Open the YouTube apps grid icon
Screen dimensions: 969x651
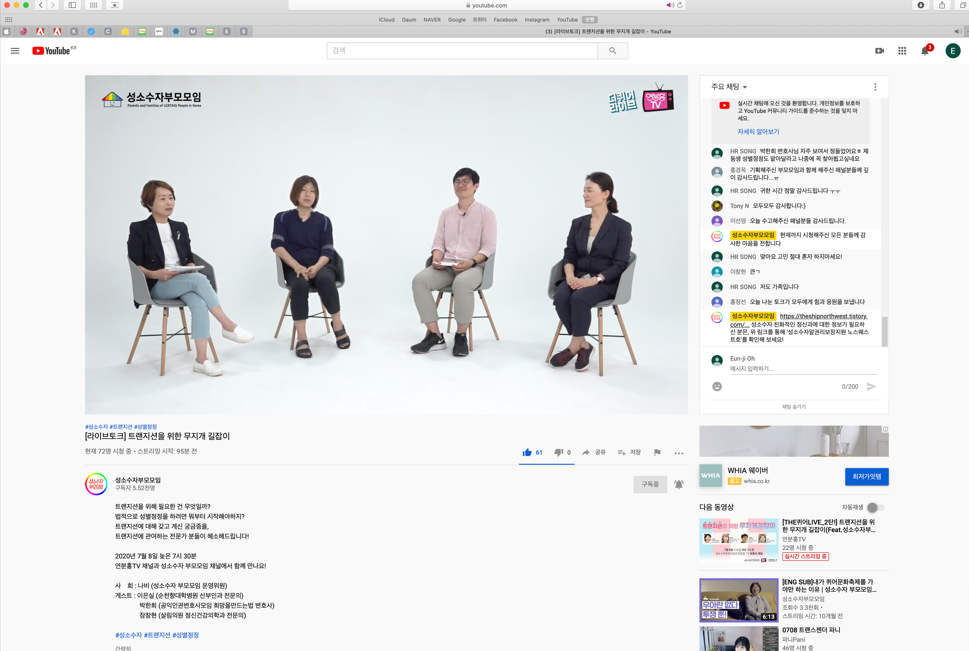(902, 51)
